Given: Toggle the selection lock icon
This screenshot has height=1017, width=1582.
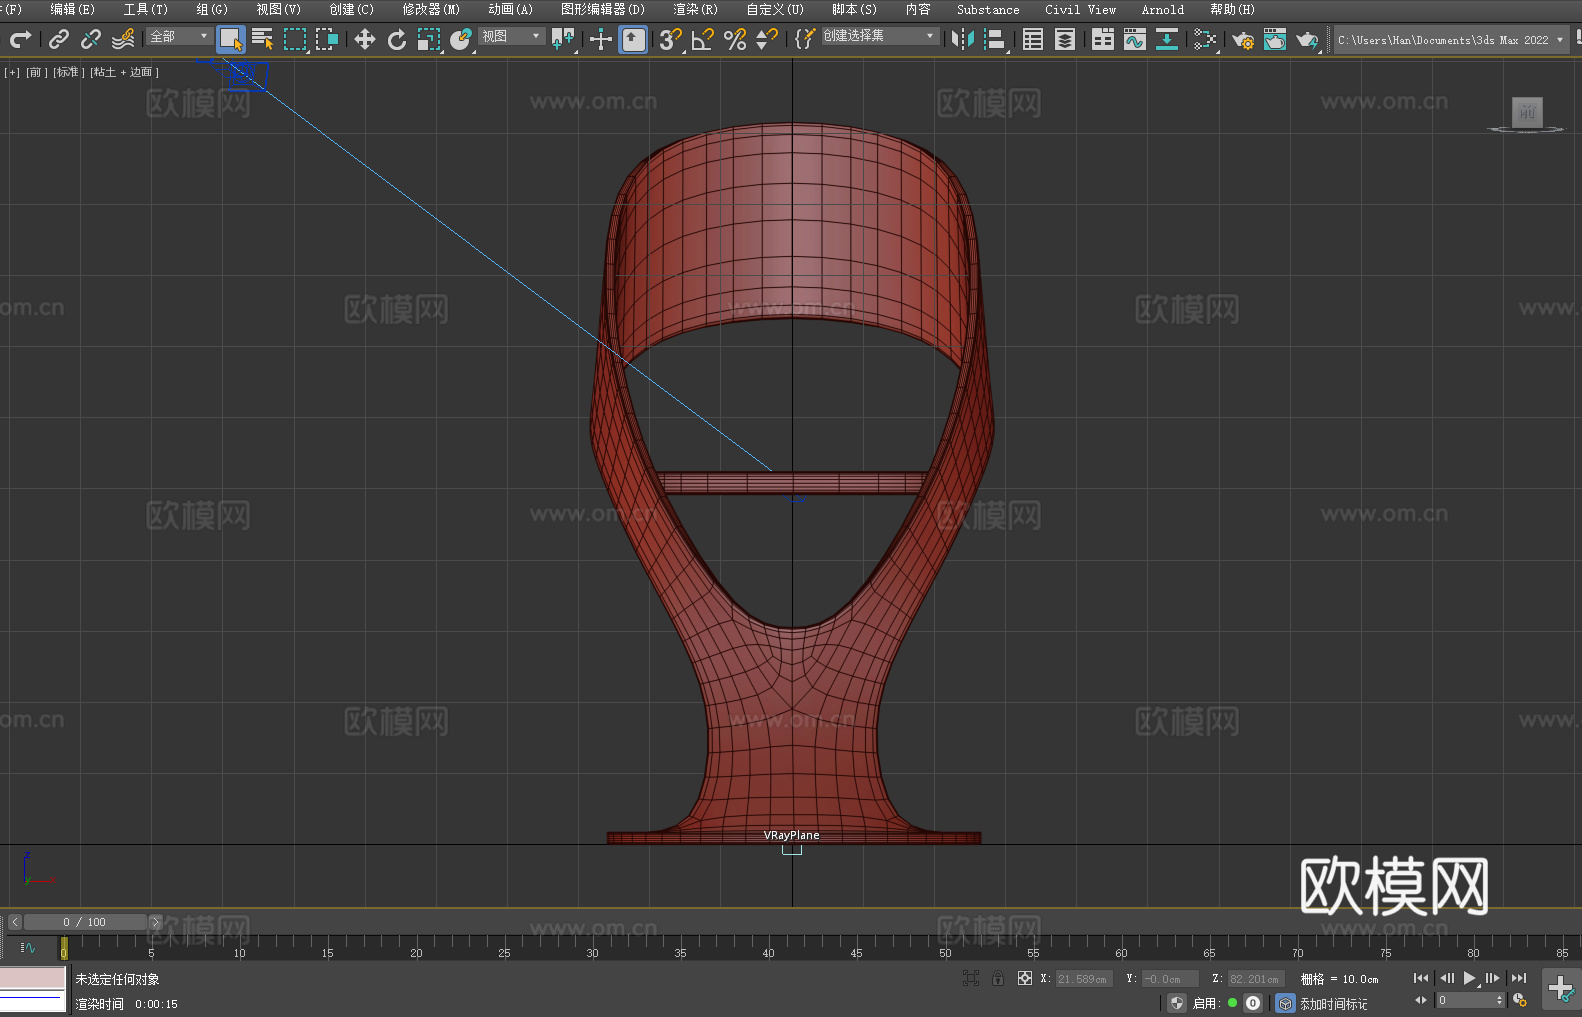Looking at the screenshot, I should tap(998, 978).
